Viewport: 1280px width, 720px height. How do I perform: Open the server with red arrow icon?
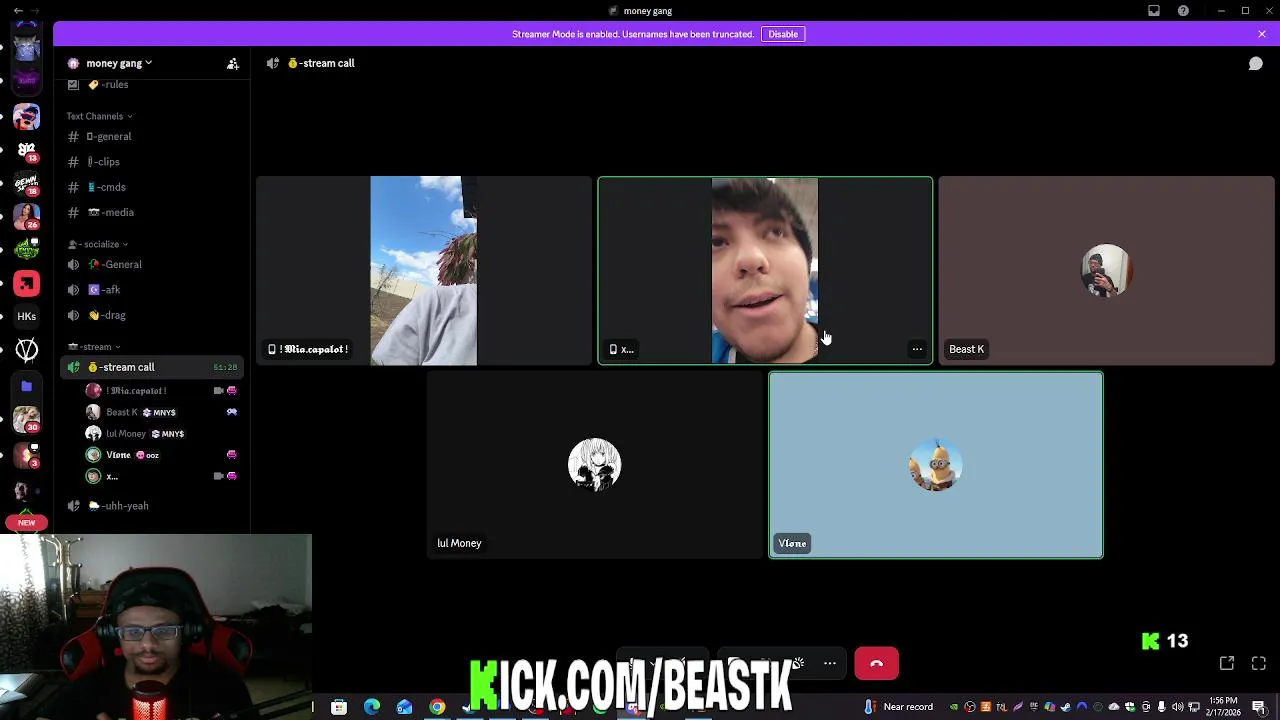tap(27, 284)
